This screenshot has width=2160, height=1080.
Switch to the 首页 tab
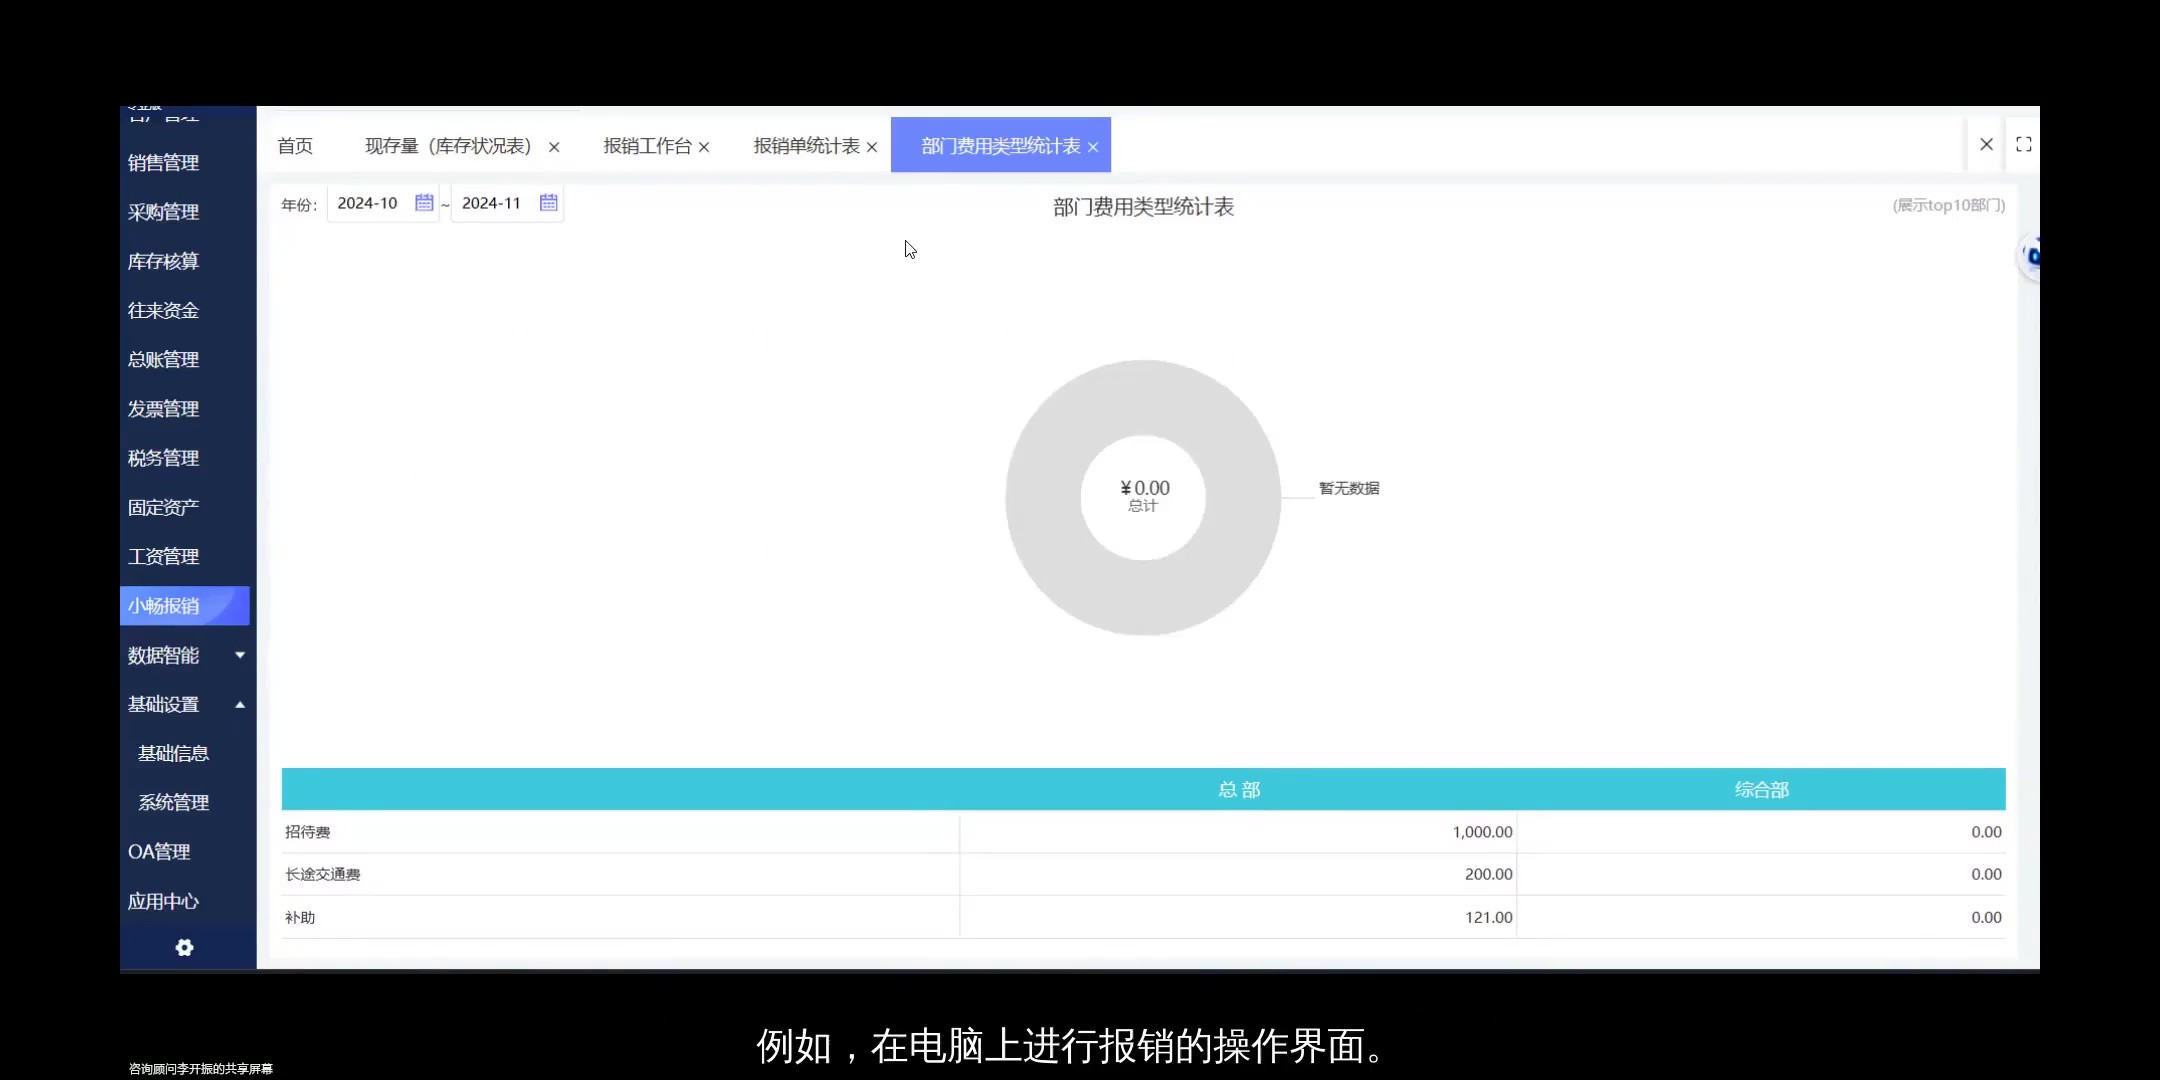pyautogui.click(x=294, y=145)
